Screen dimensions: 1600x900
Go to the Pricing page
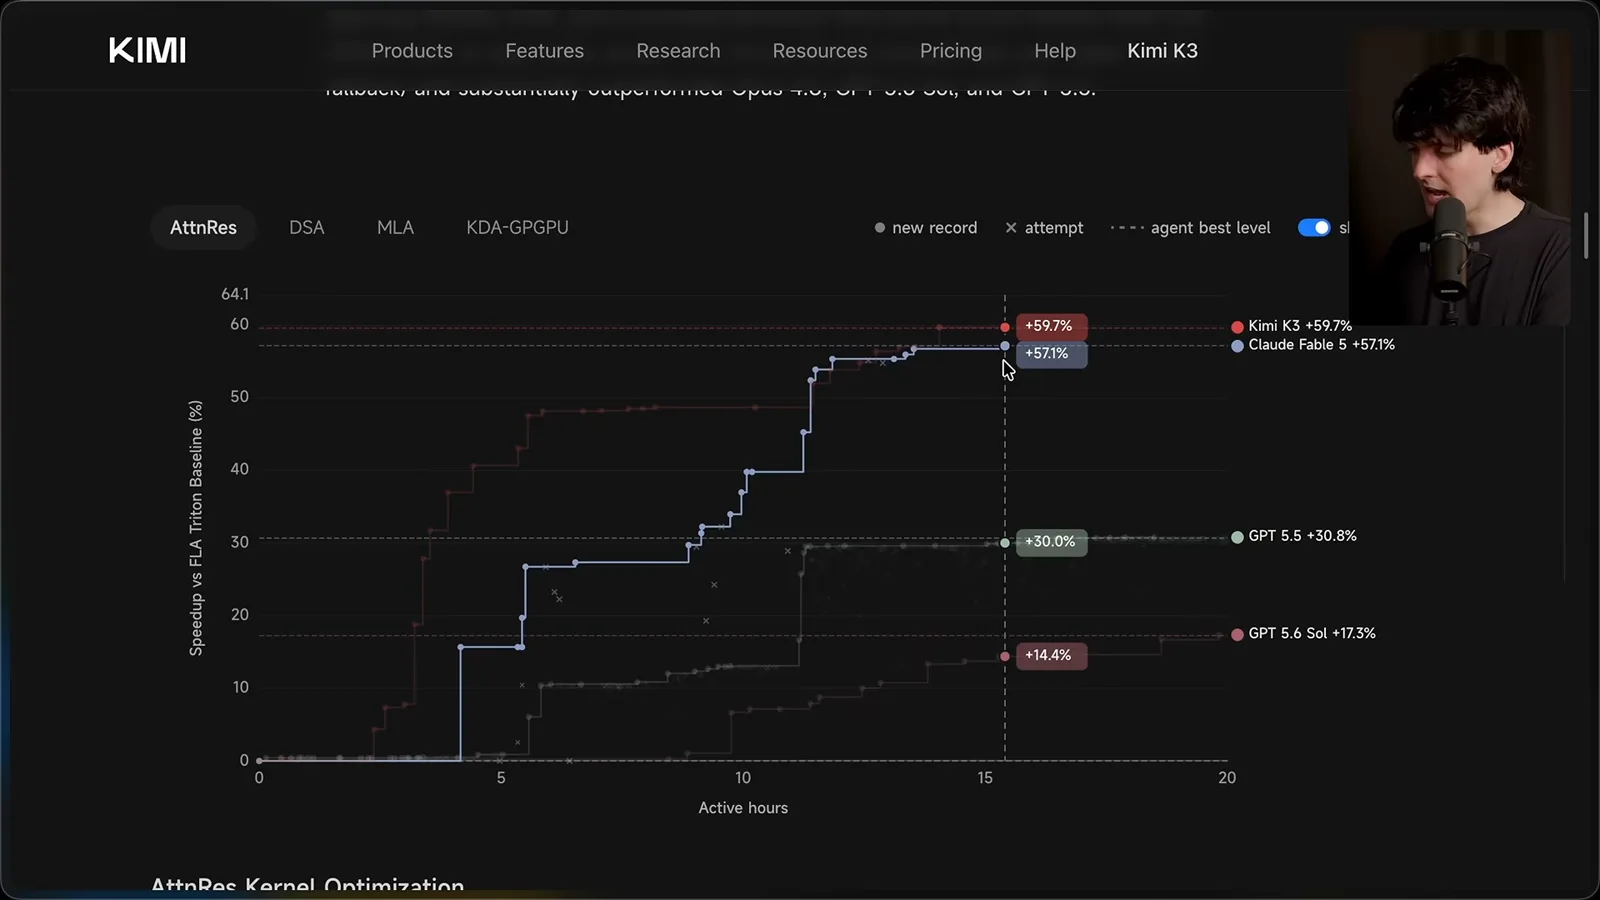[x=951, y=51]
